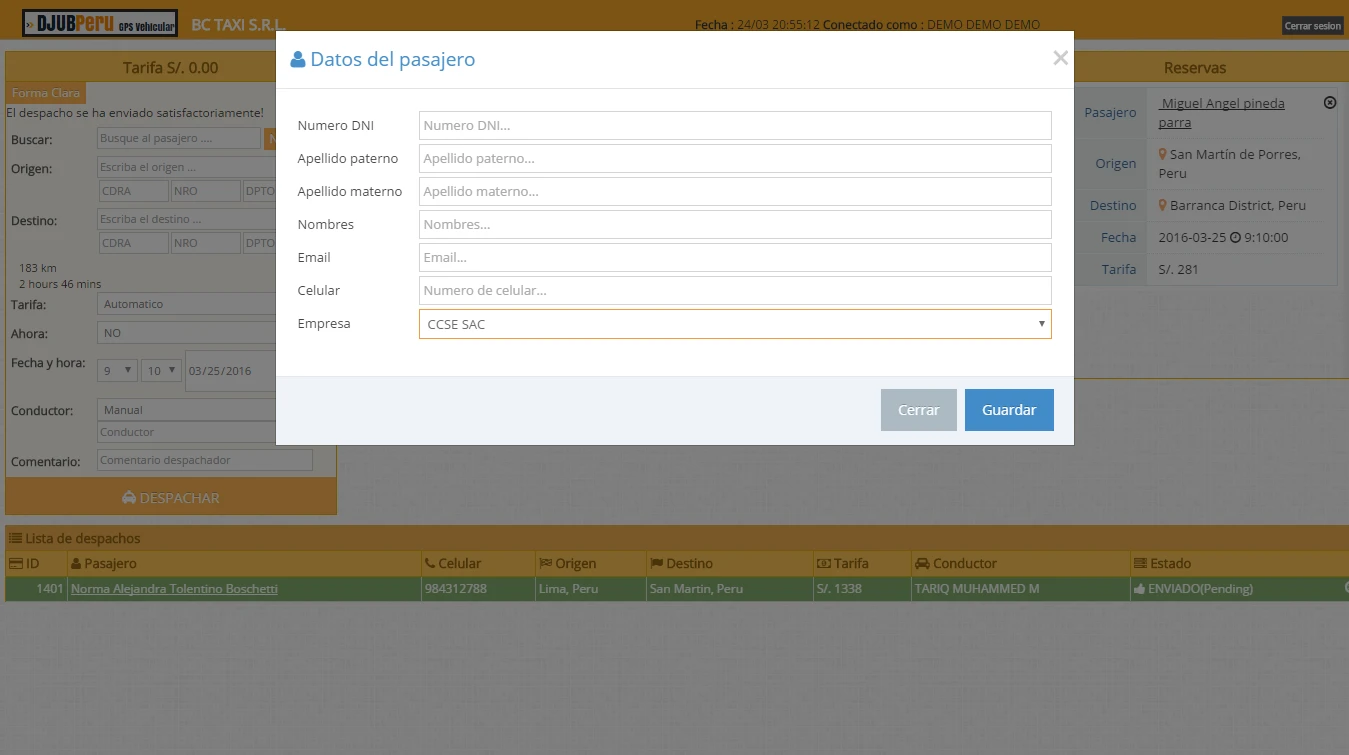Click the phone icon in the Celular column header
1349x755 pixels.
[429, 564]
